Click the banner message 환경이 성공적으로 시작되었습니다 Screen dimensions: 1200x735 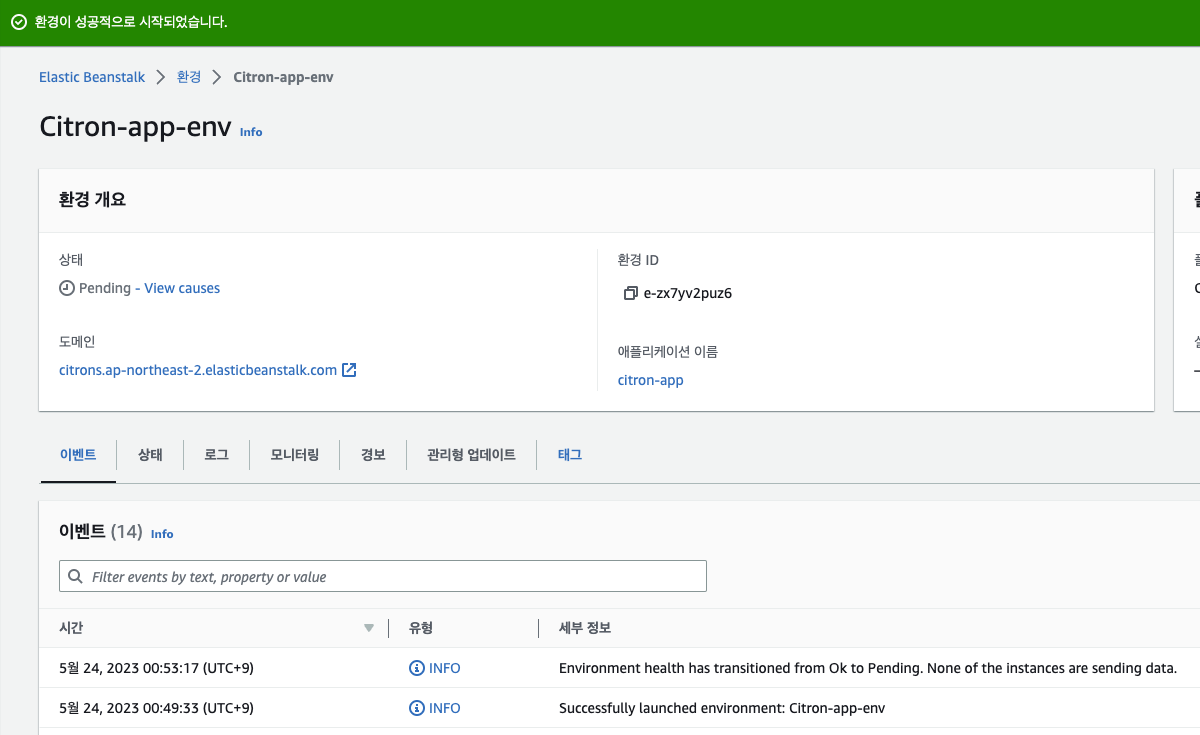tap(131, 22)
